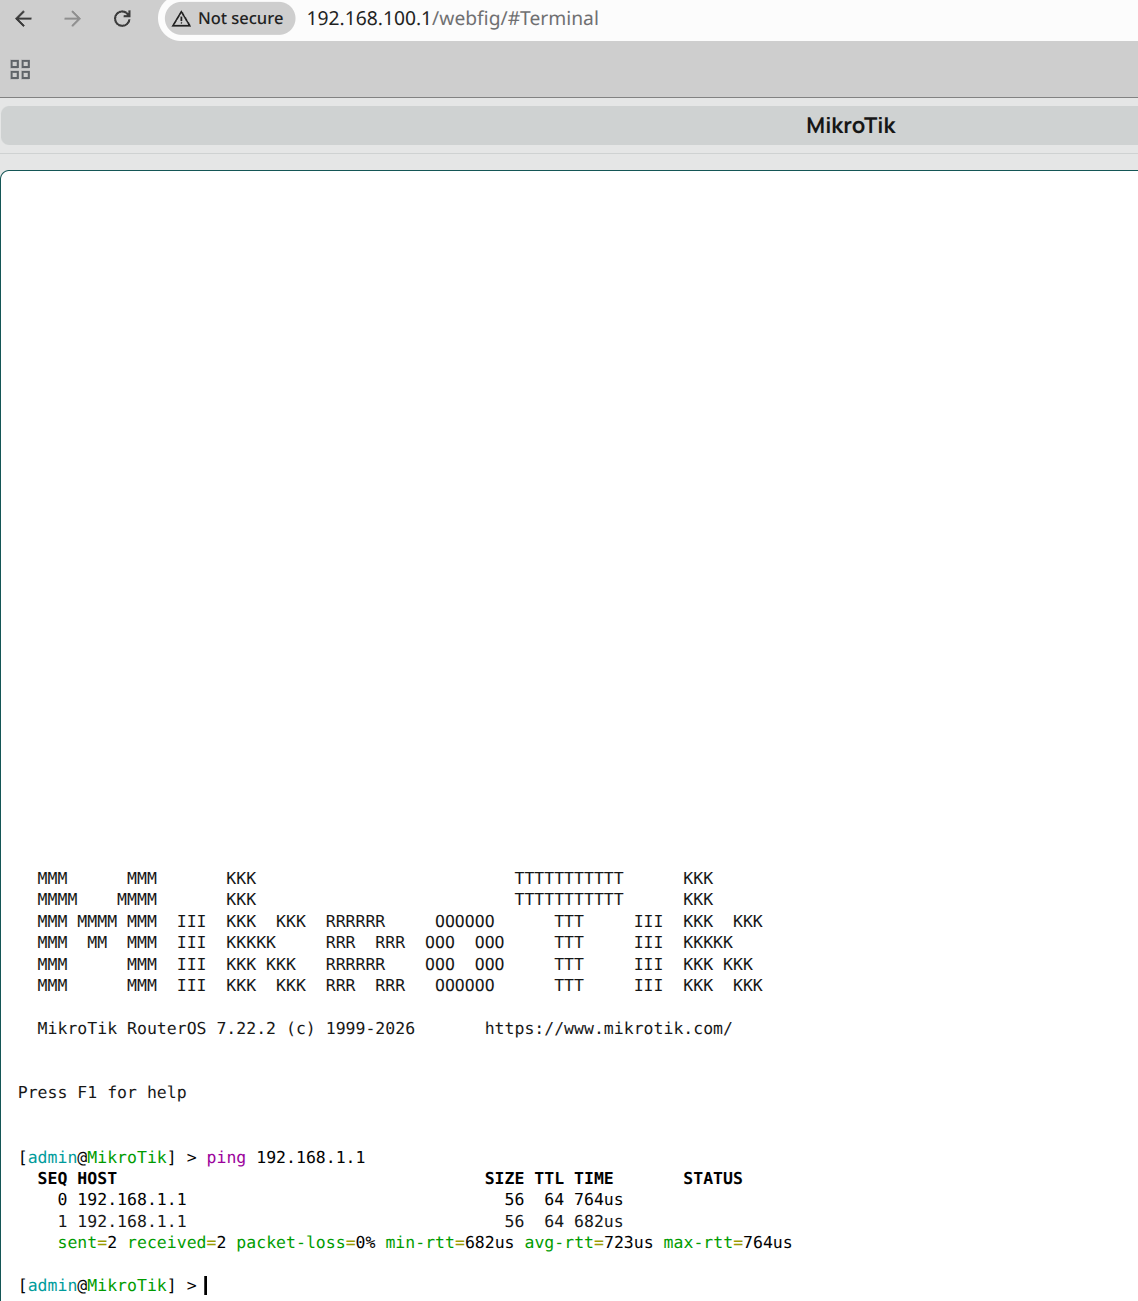Click the STATUS column header
The height and width of the screenshot is (1301, 1138).
coord(713,1178)
